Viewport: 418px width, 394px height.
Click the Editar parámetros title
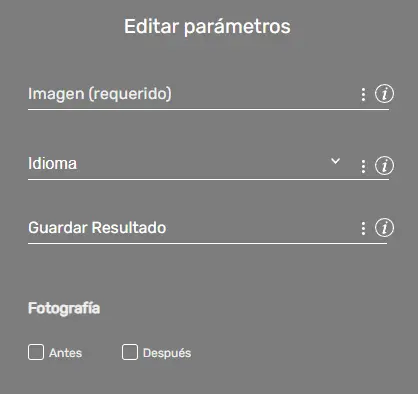[x=207, y=26]
